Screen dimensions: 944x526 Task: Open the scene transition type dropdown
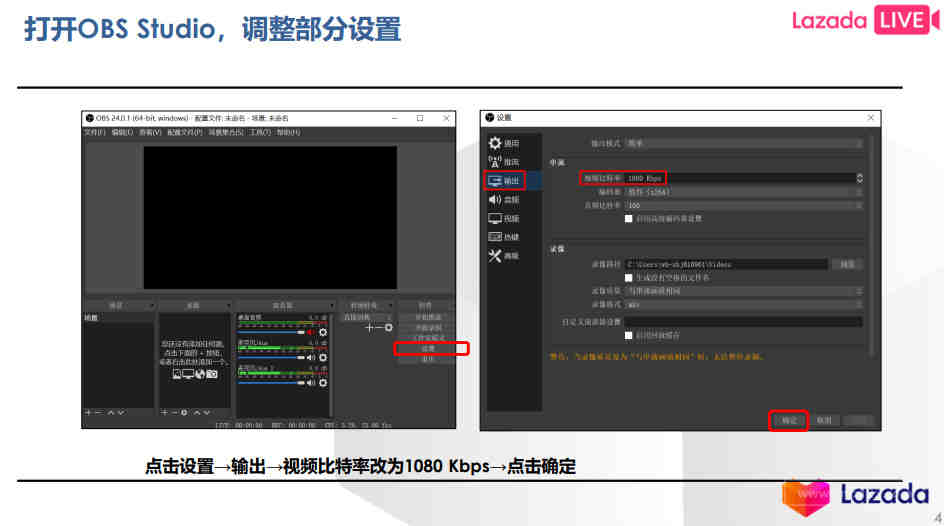tap(367, 317)
